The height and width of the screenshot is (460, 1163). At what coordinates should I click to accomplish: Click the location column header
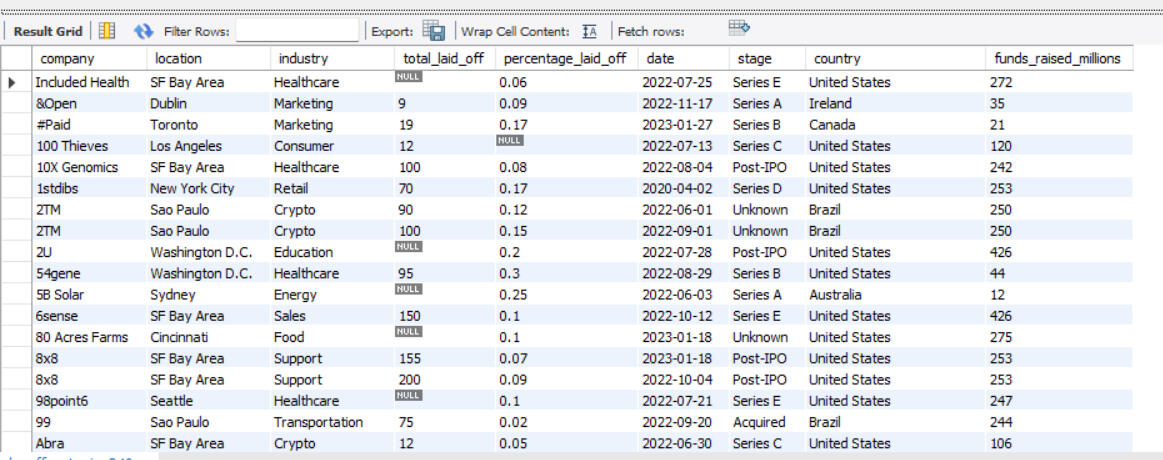point(177,59)
